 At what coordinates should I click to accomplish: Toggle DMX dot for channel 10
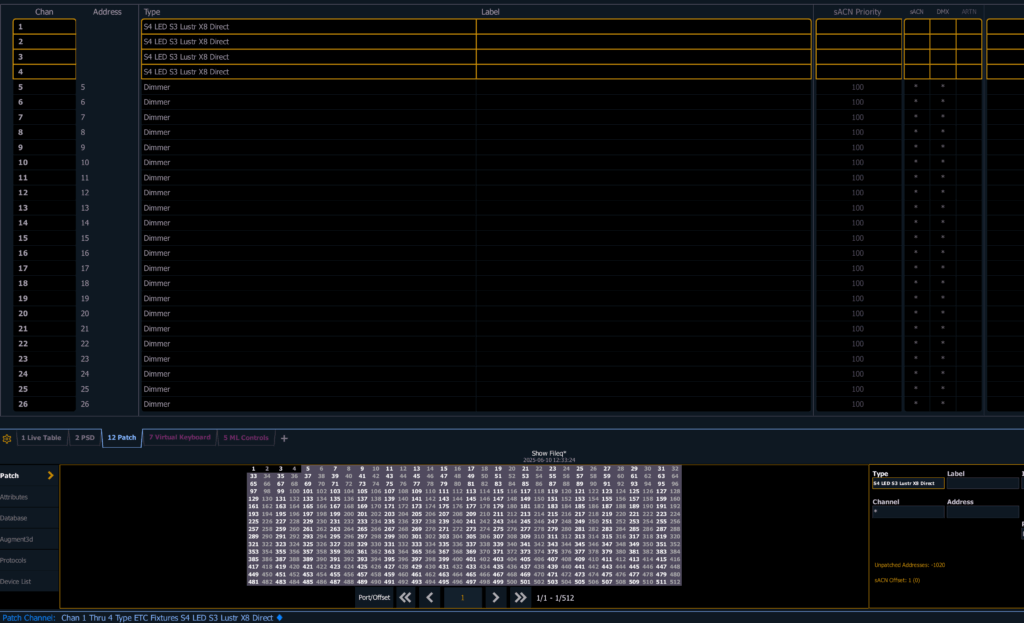click(942, 162)
